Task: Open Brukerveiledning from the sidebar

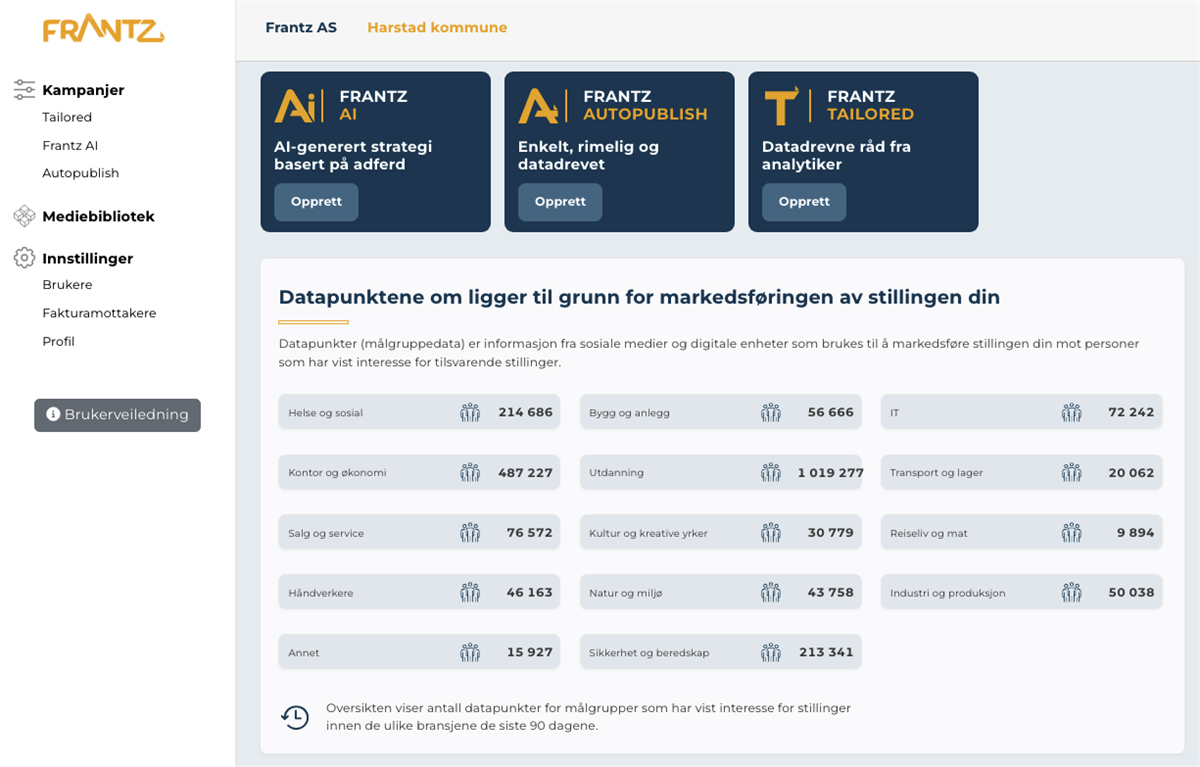Action: pos(117,415)
